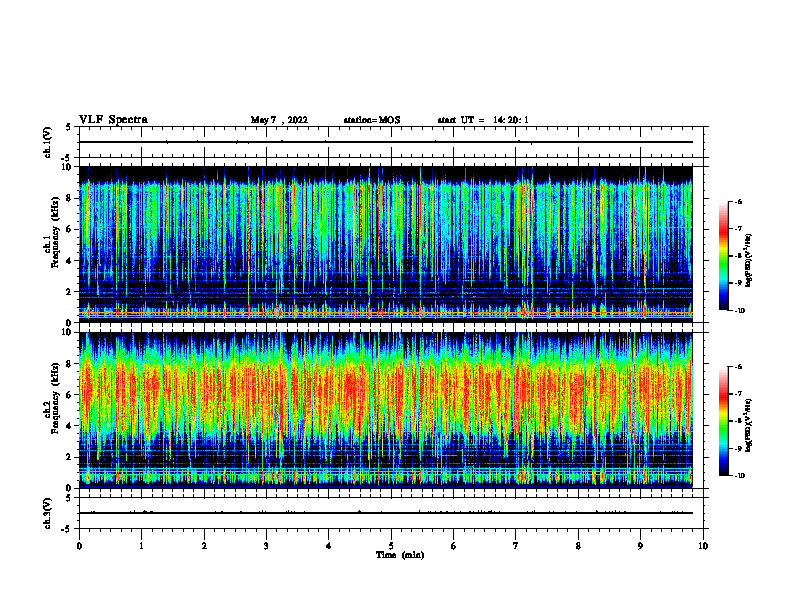This screenshot has width=792, height=612.
Task: Click time axis tick label "5"
Action: [391, 546]
